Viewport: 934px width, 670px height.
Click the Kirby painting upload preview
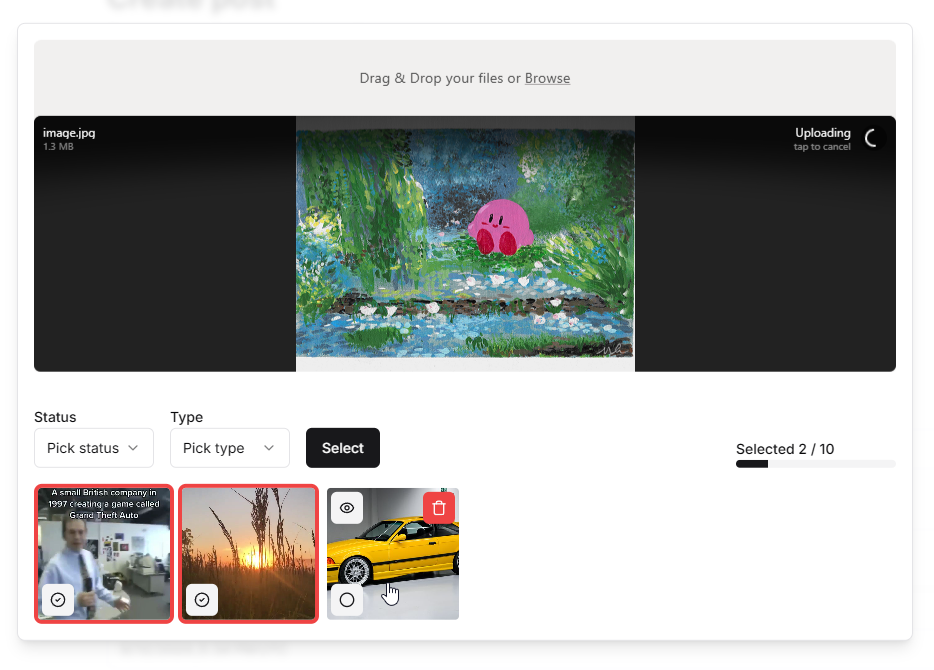pos(465,244)
